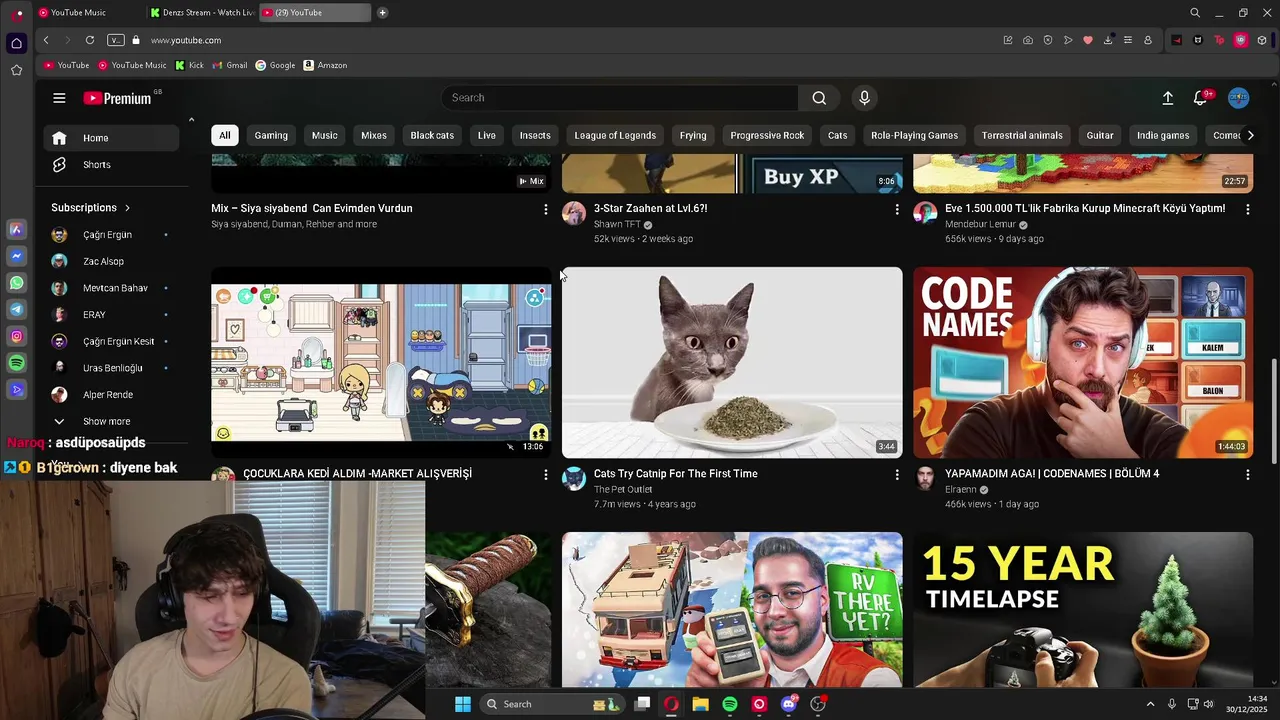The height and width of the screenshot is (720, 1280).
Task: Open a new browser tab
Action: [382, 13]
